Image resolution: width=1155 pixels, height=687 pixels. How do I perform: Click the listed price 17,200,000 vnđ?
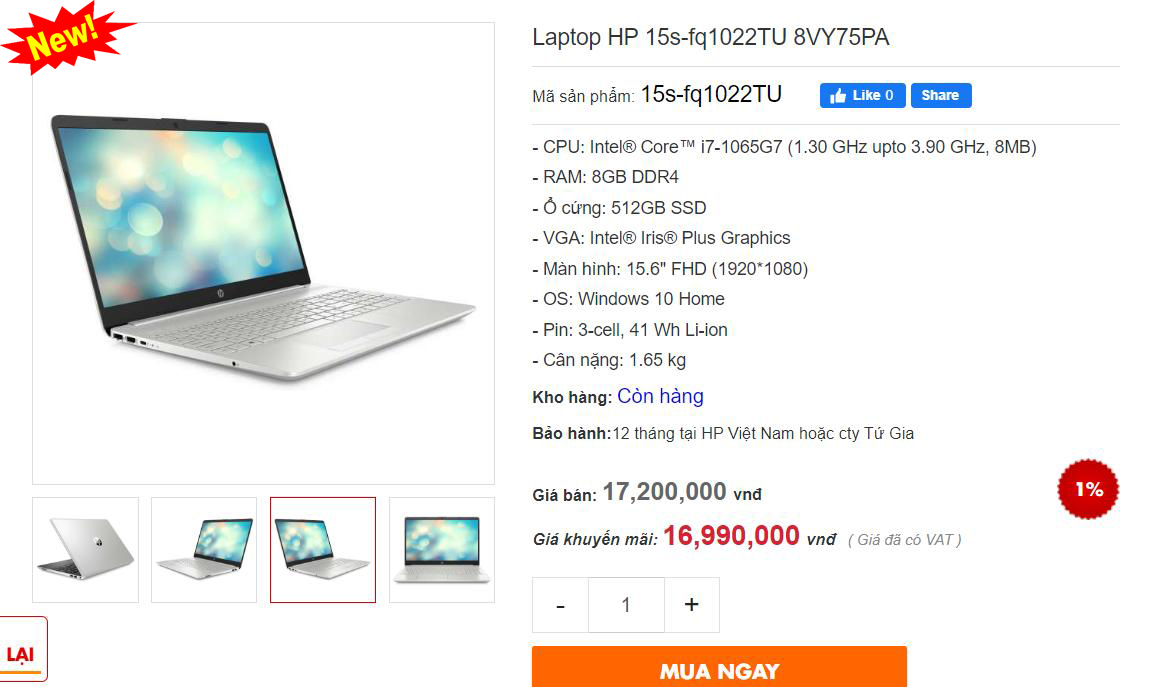pos(682,492)
